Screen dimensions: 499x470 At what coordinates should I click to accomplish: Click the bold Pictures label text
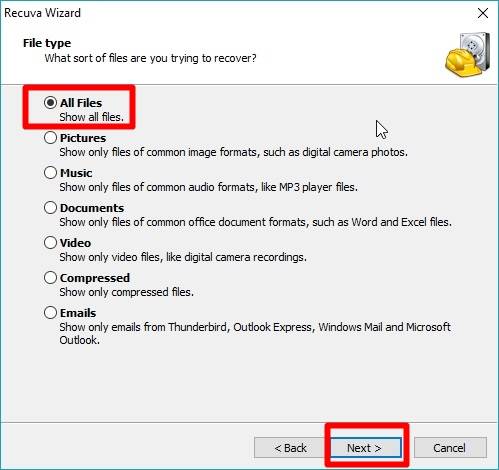83,138
